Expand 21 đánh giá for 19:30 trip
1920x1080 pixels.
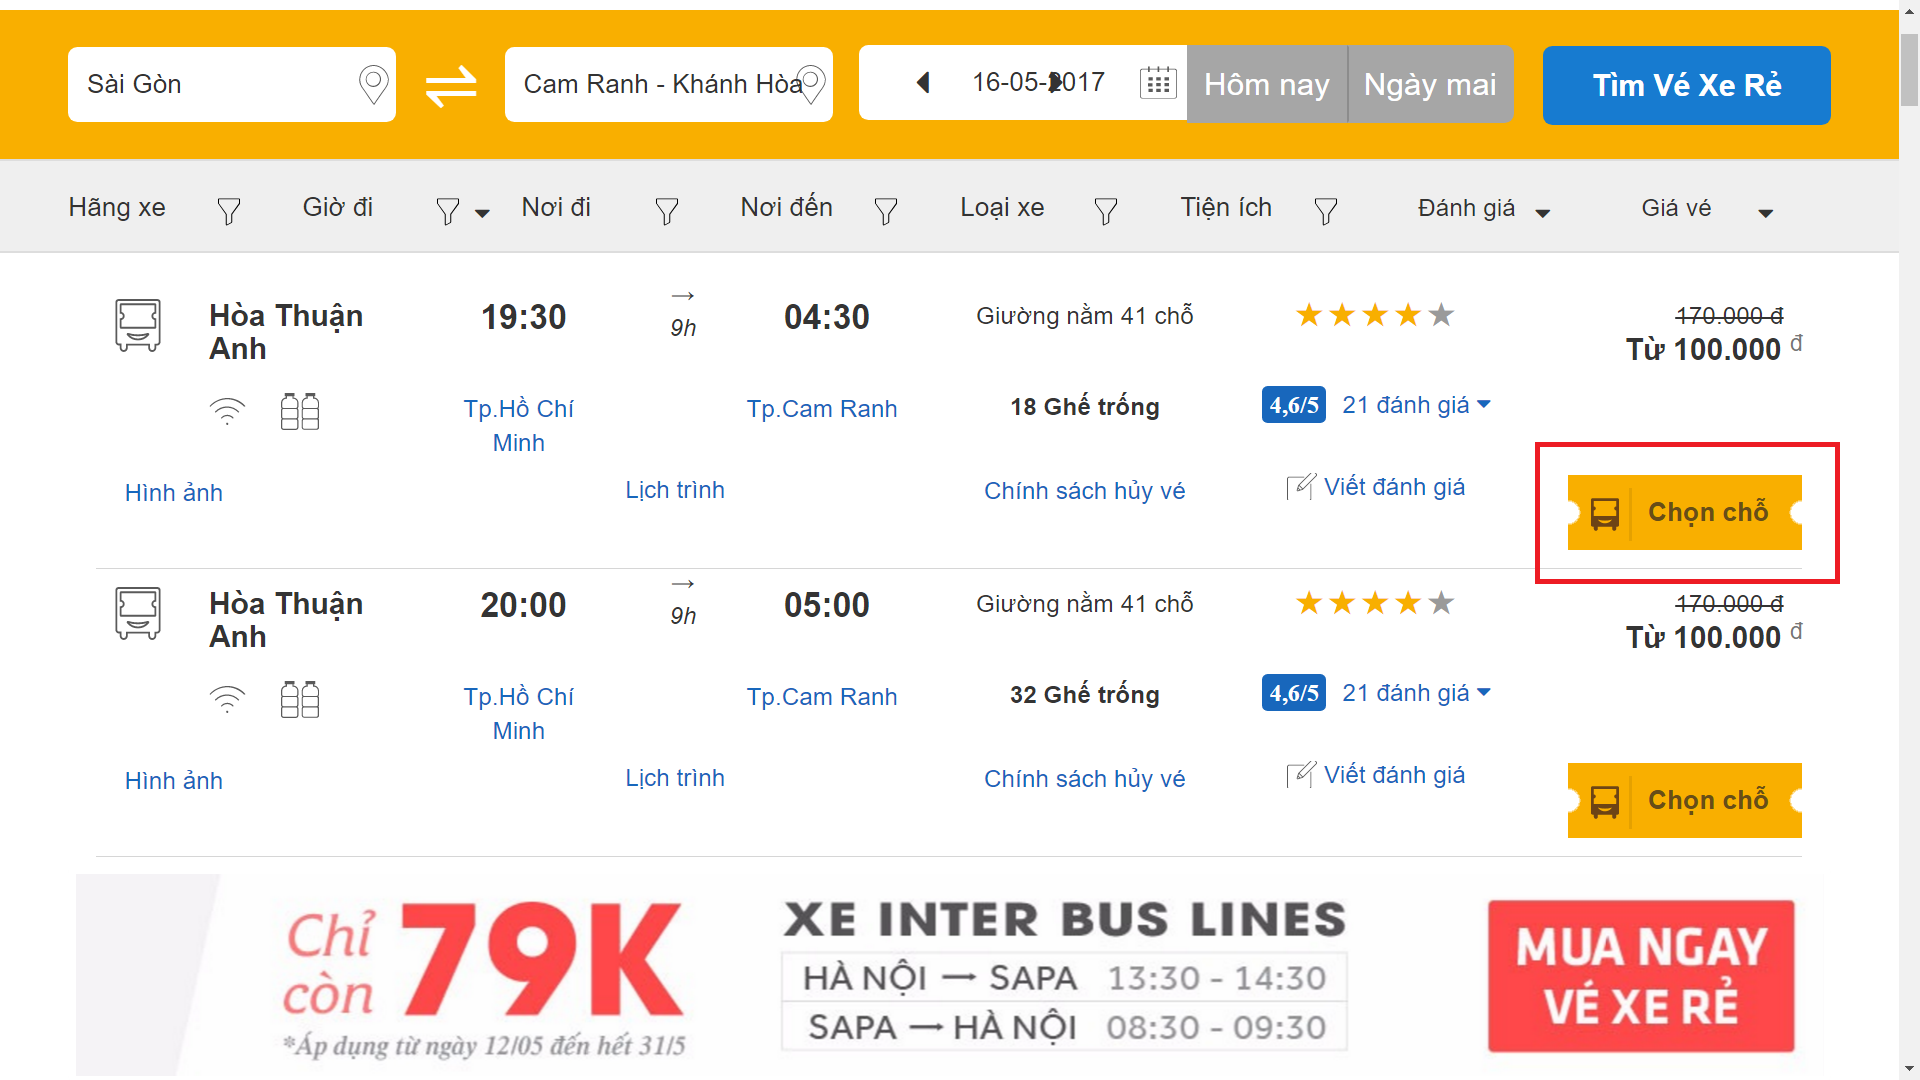point(1416,405)
